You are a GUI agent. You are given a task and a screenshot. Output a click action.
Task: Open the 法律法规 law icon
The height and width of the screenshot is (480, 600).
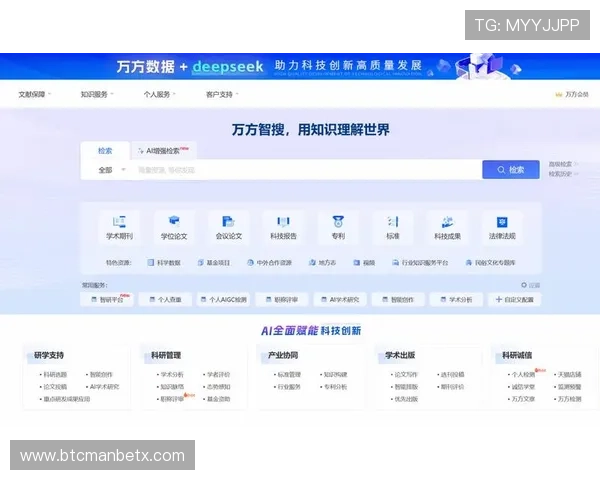(502, 222)
